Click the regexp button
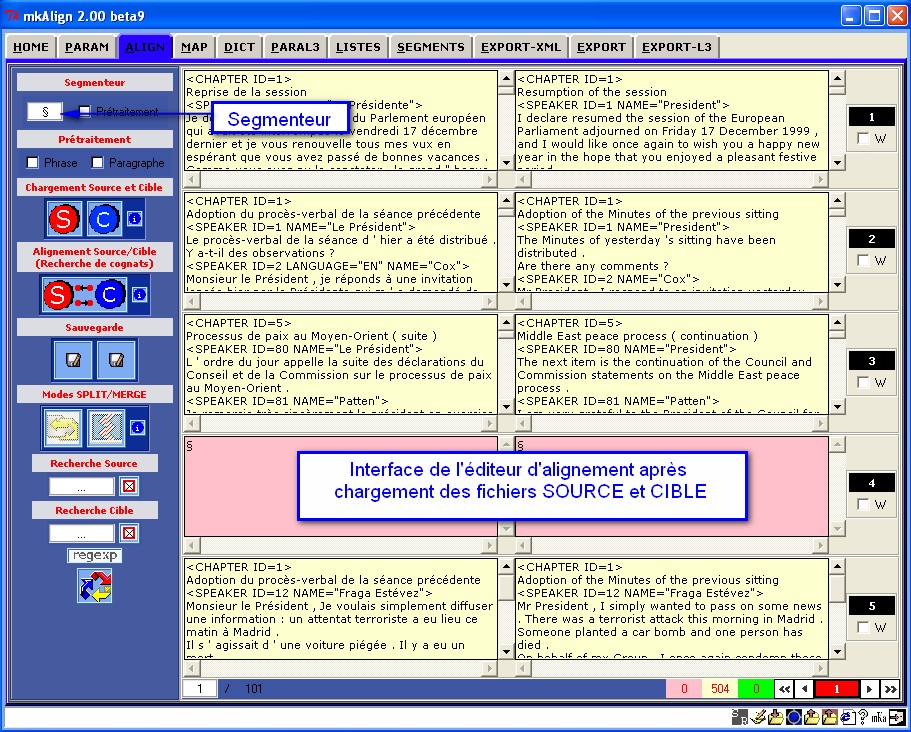 pyautogui.click(x=95, y=555)
